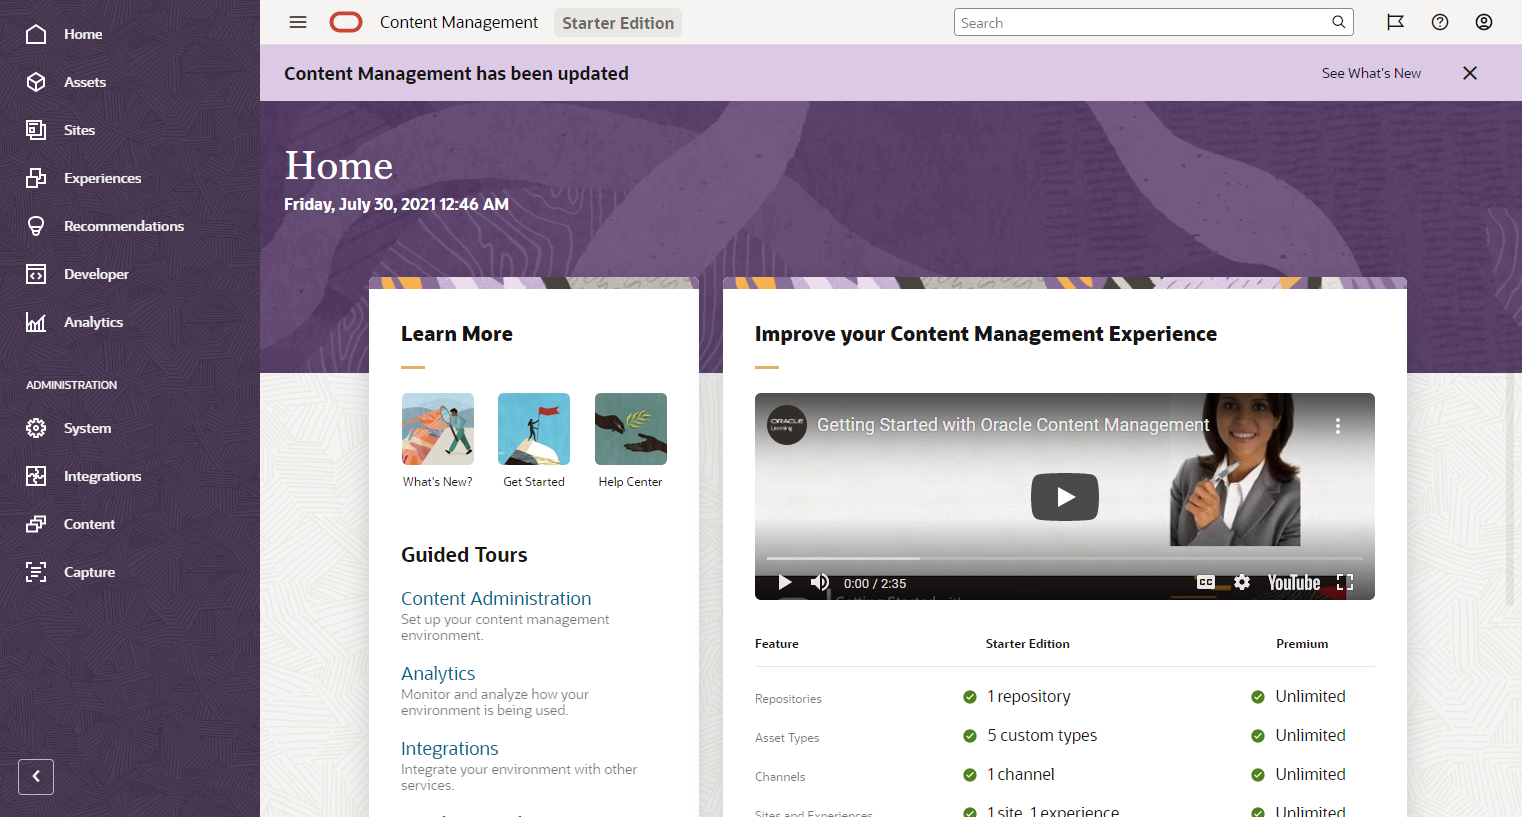
Task: Click the 'Channels' feature label
Action: [x=780, y=777]
